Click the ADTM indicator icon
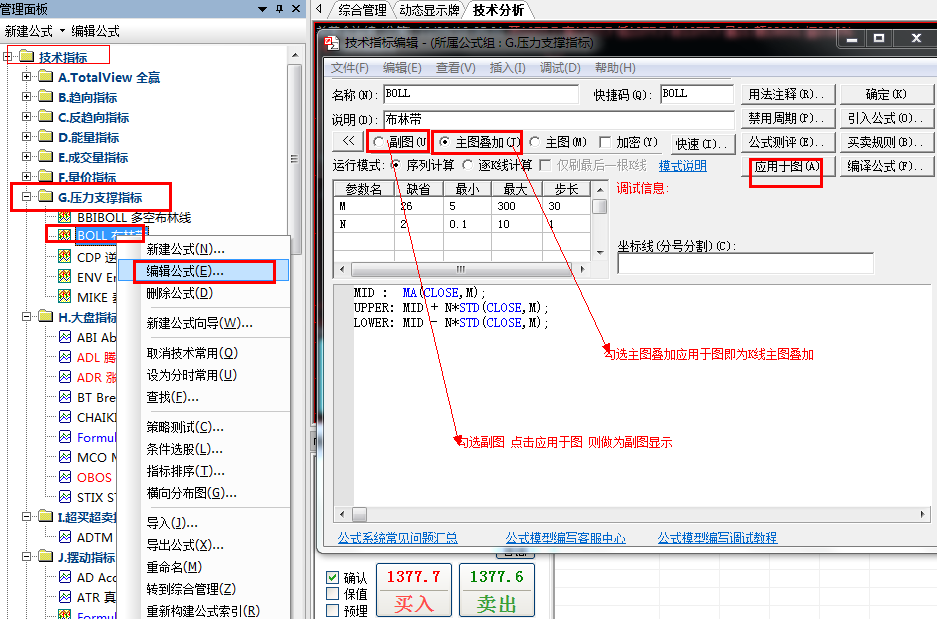 point(65,537)
